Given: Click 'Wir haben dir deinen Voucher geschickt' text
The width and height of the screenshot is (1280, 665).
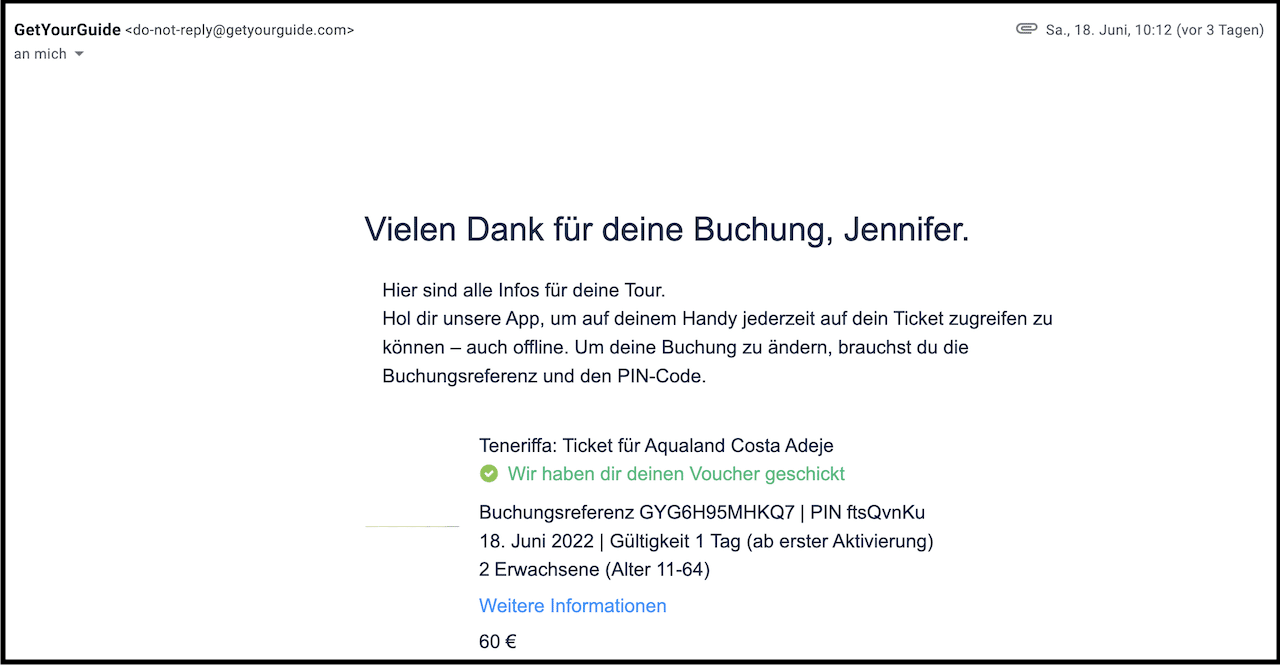Looking at the screenshot, I should pos(676,474).
